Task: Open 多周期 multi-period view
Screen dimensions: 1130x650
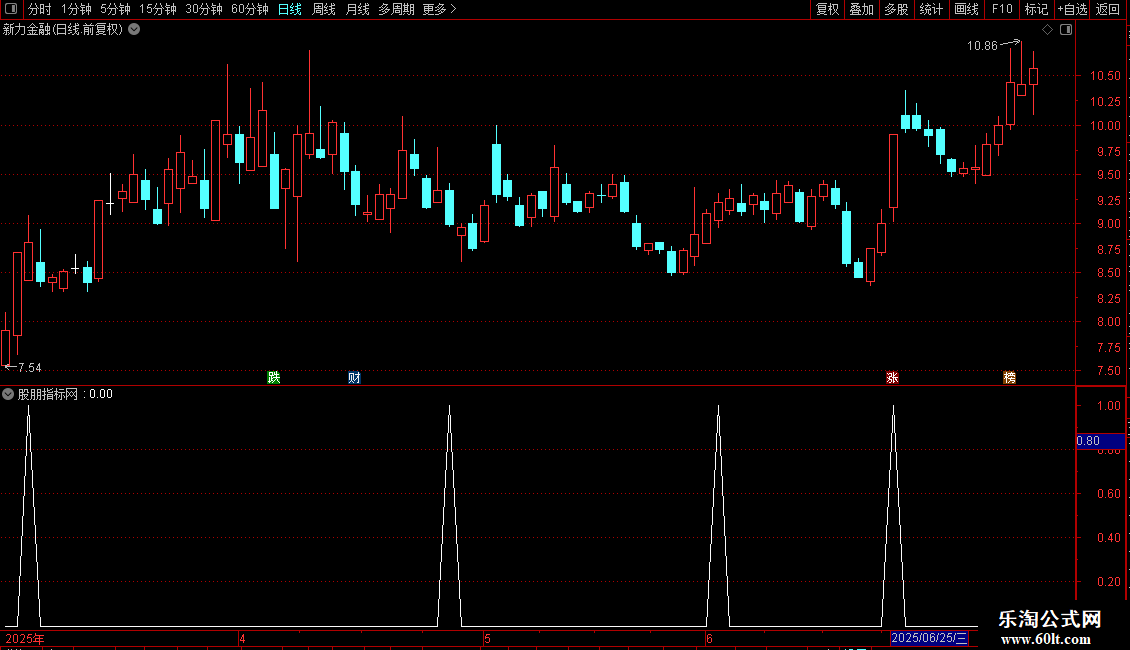Action: tap(396, 9)
